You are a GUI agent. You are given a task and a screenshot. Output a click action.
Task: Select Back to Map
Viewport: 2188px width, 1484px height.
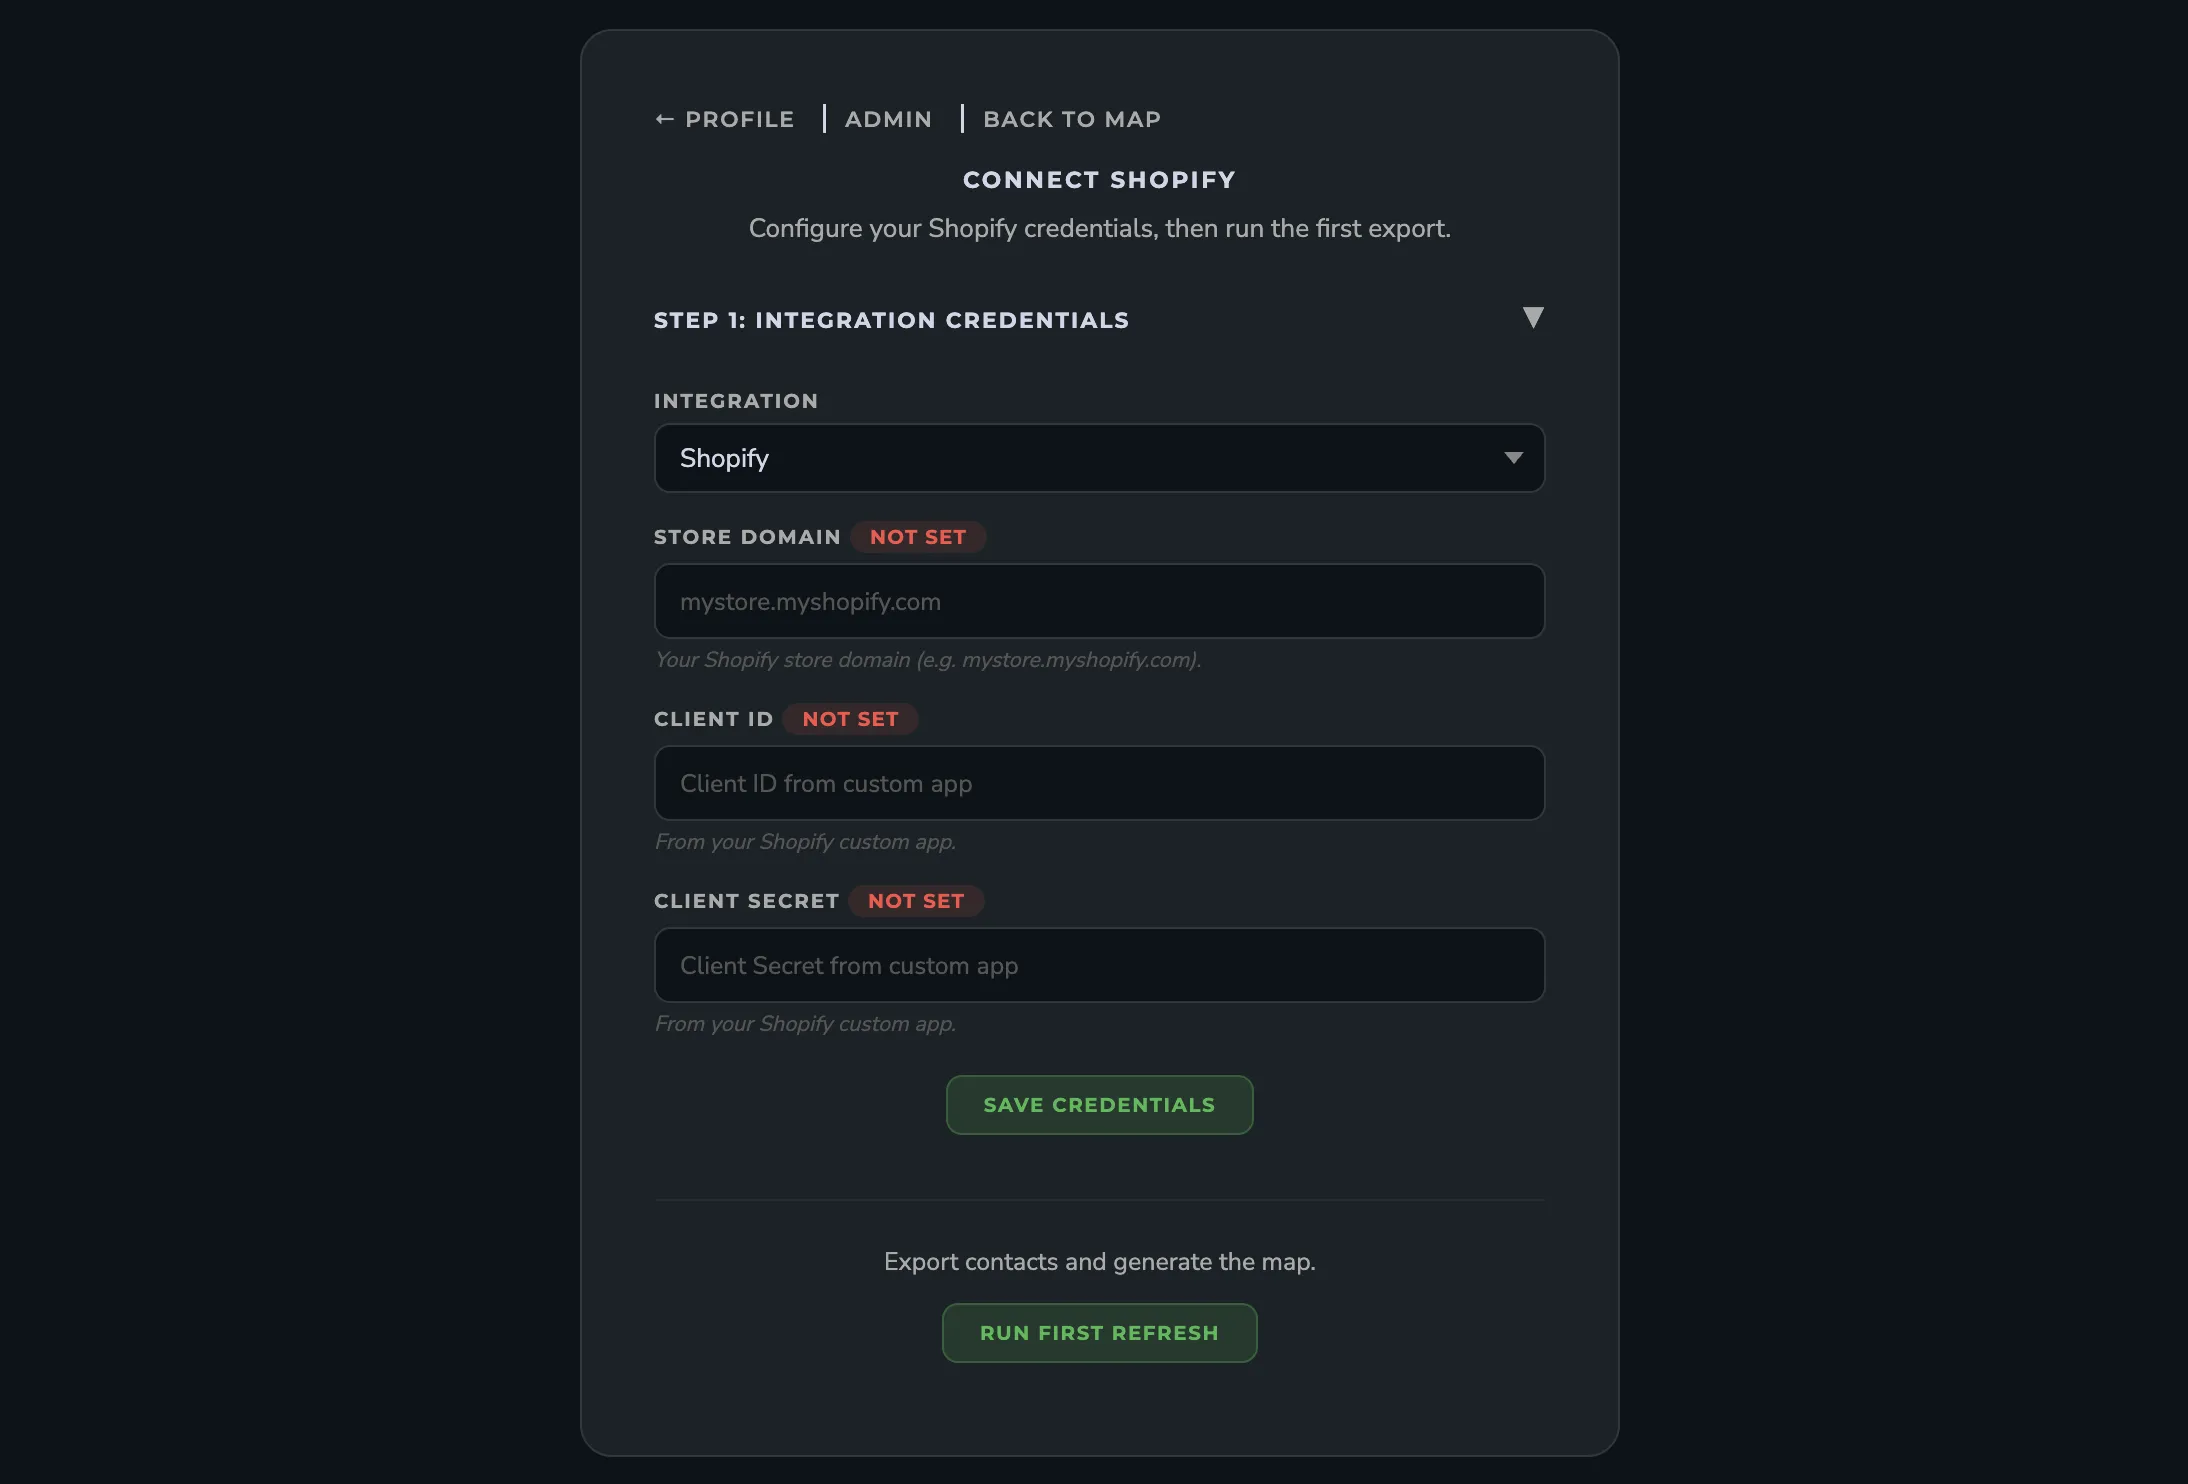coord(1071,118)
